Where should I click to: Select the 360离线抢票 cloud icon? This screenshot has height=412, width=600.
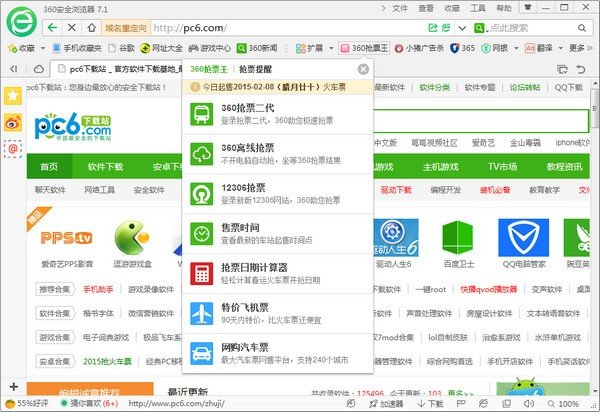pos(201,153)
